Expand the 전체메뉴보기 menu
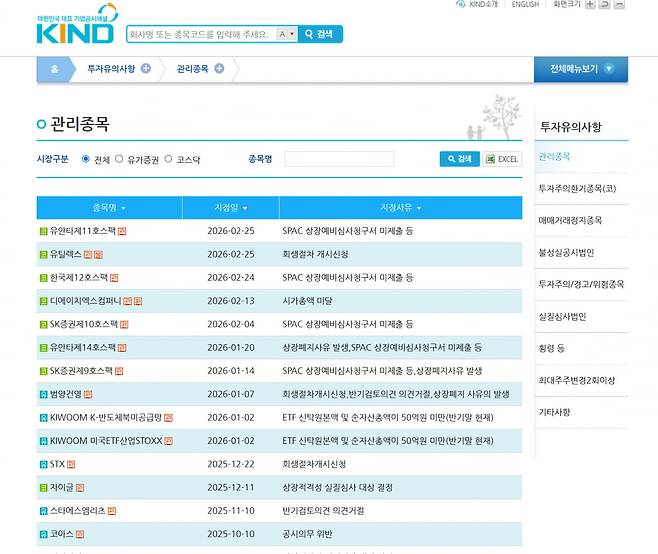658x554 pixels. tap(581, 69)
